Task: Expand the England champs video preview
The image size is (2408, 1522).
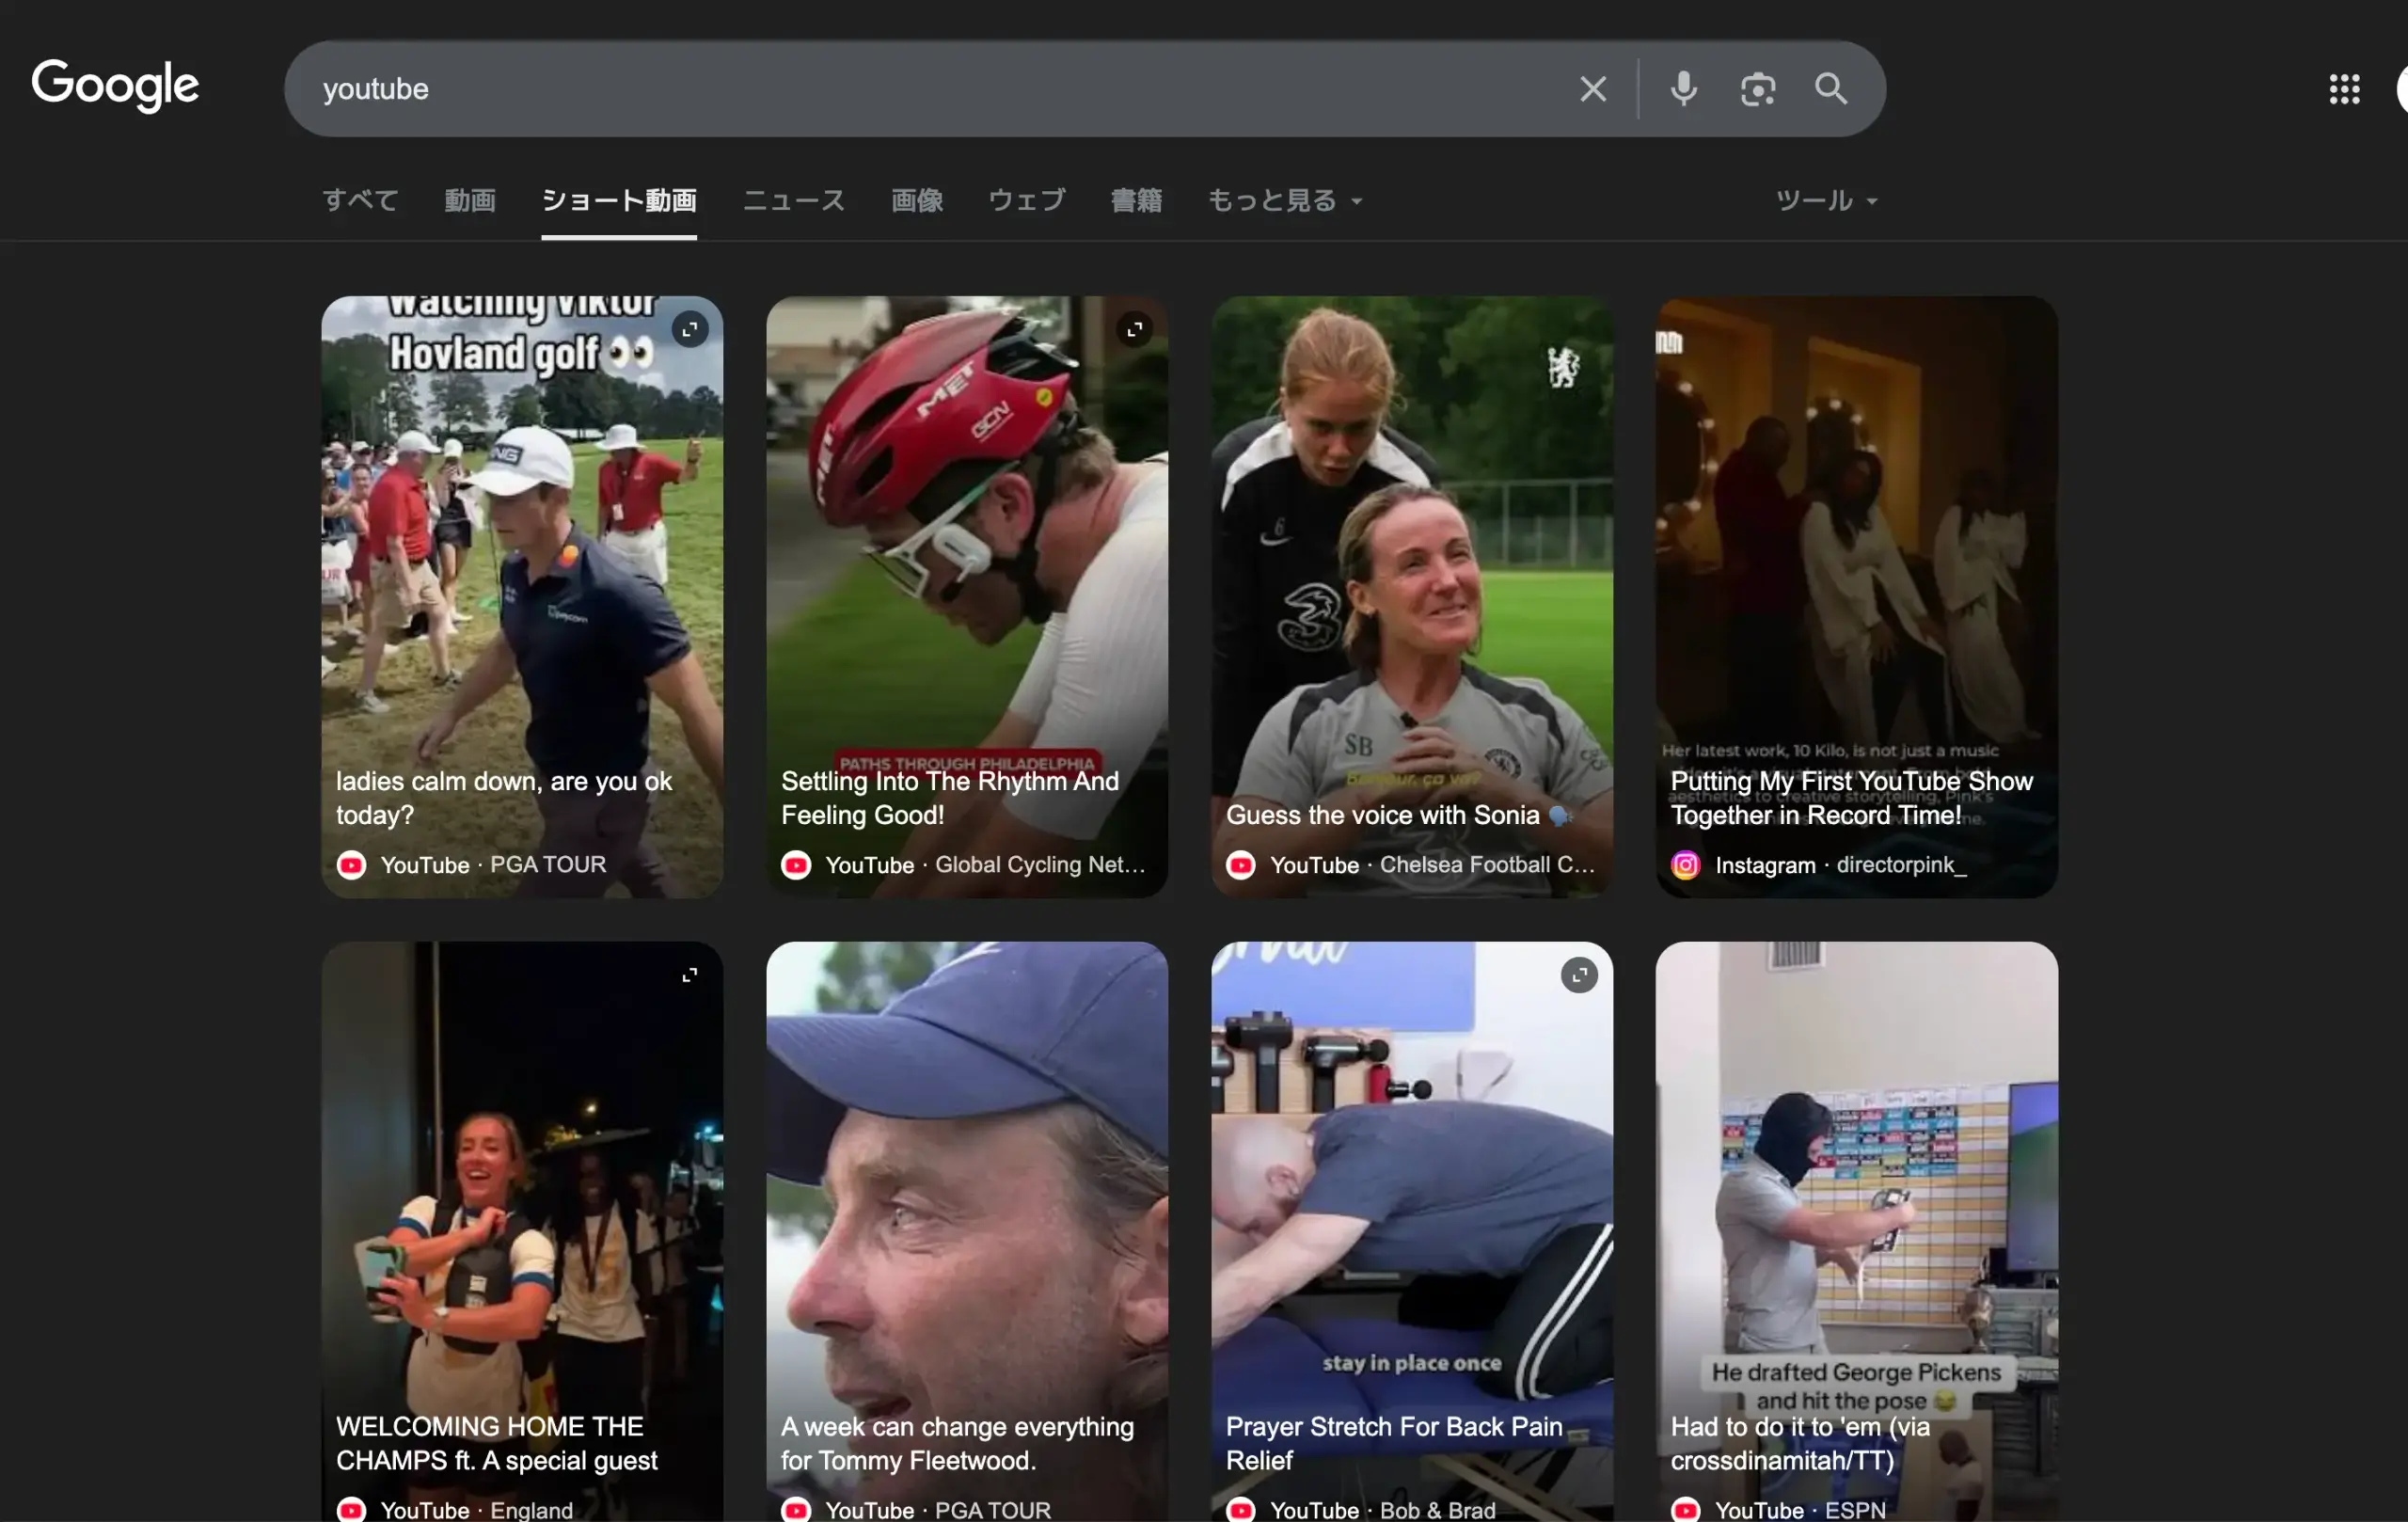Action: tap(690, 975)
